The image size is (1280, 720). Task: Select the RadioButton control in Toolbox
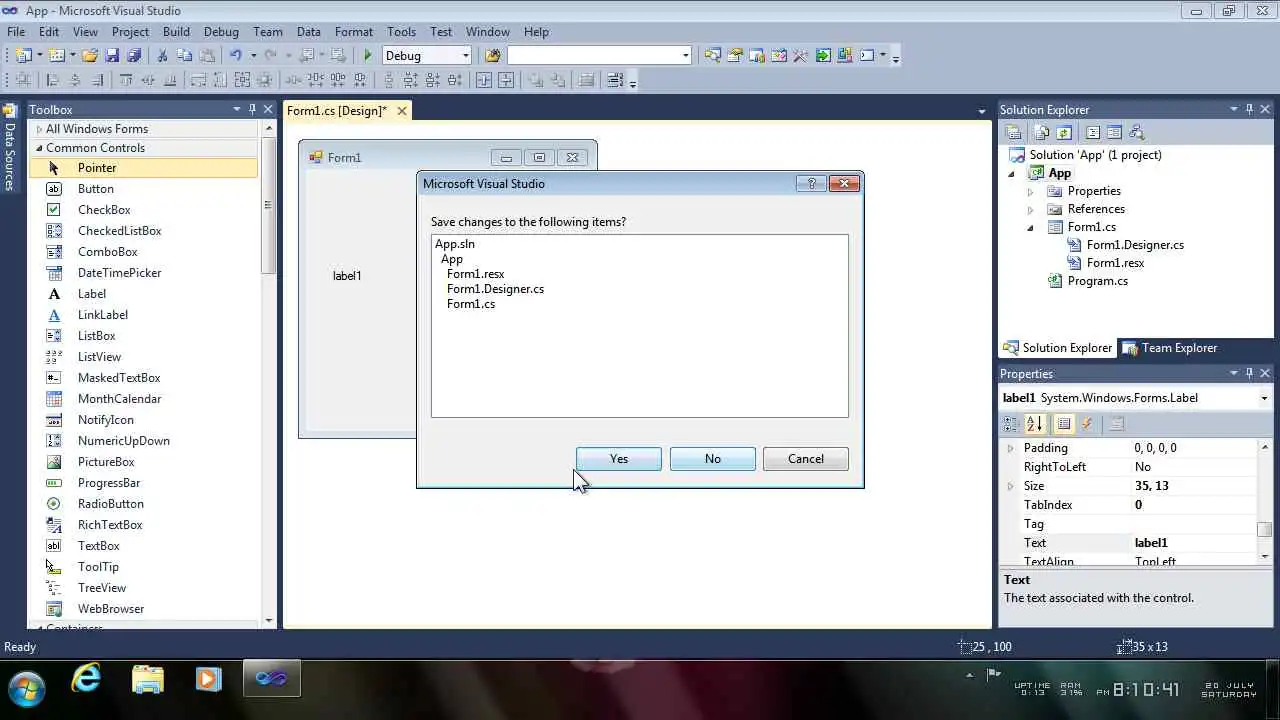[x=144, y=504]
